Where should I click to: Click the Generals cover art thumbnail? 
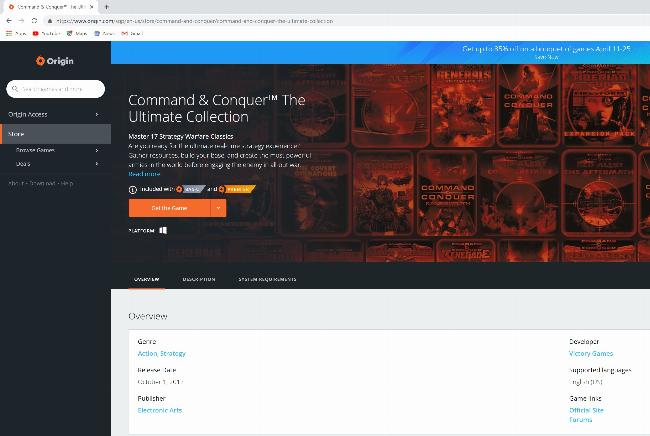pyautogui.click(x=463, y=106)
